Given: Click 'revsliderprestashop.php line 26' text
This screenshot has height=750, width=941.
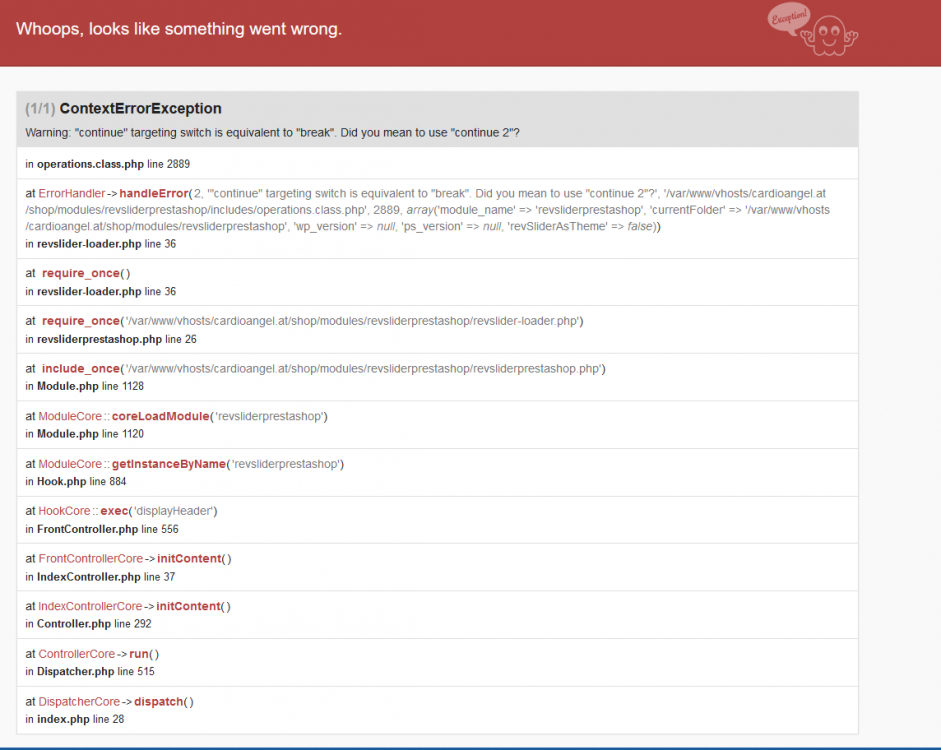Looking at the screenshot, I should point(117,339).
